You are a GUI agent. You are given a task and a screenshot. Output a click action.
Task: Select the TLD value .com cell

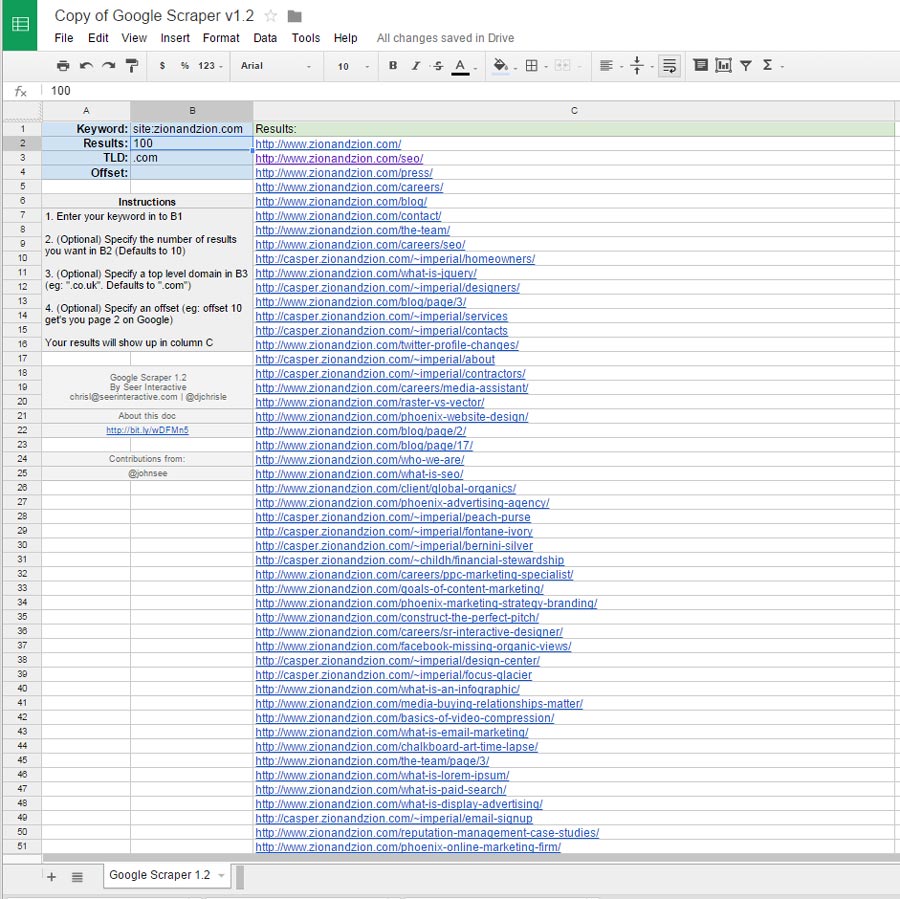pyautogui.click(x=192, y=157)
